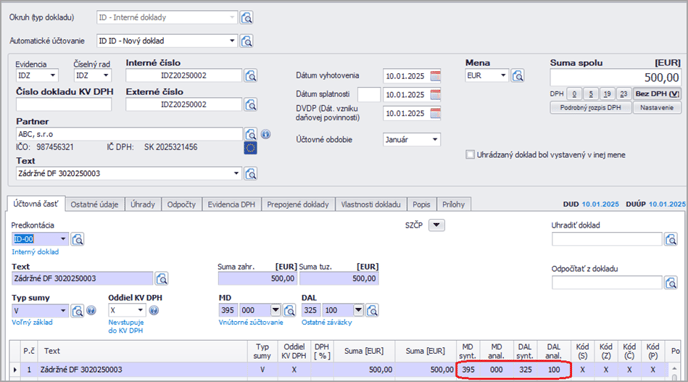Open account lookup icon for DAL 325 100
This screenshot has height=382, width=688.
[x=372, y=311]
